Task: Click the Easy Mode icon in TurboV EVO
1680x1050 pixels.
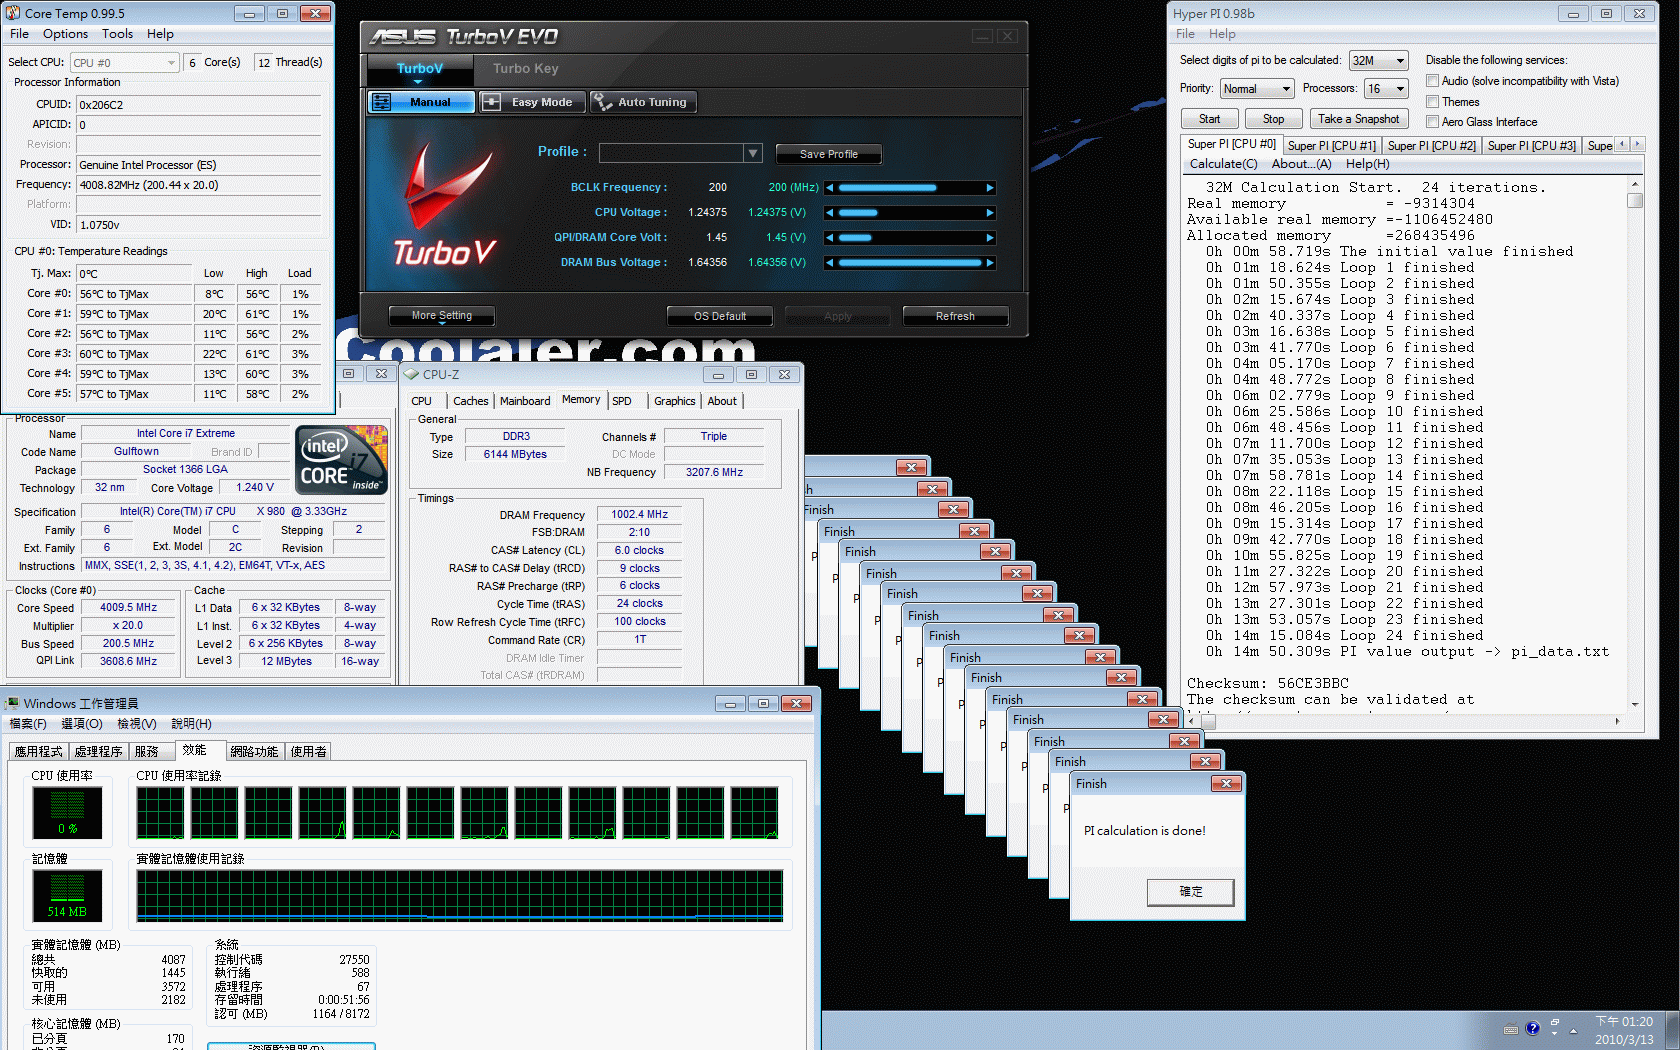Action: click(491, 102)
